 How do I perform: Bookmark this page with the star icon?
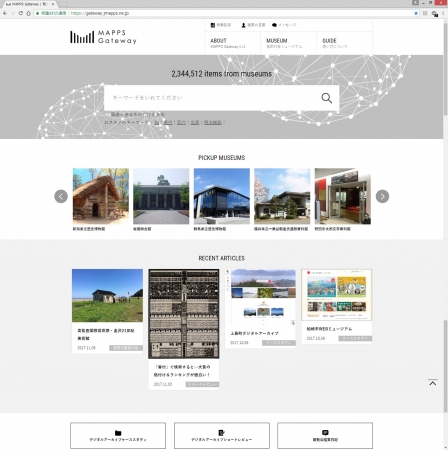point(416,13)
